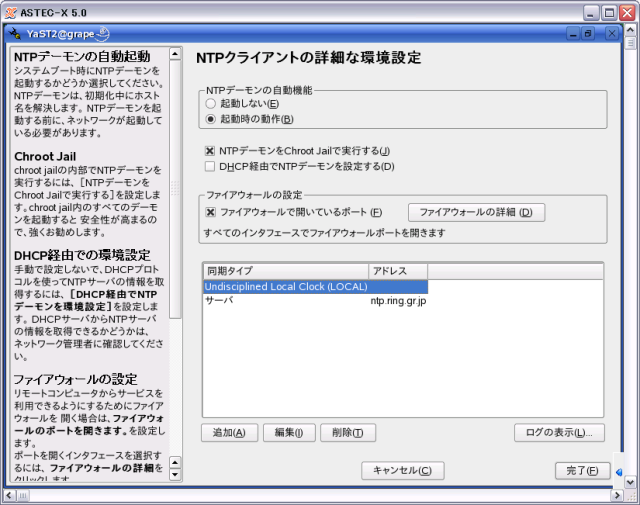This screenshot has height=505, width=640.
Task: Click help panel scroll-up arrow at top
Action: tap(175, 53)
